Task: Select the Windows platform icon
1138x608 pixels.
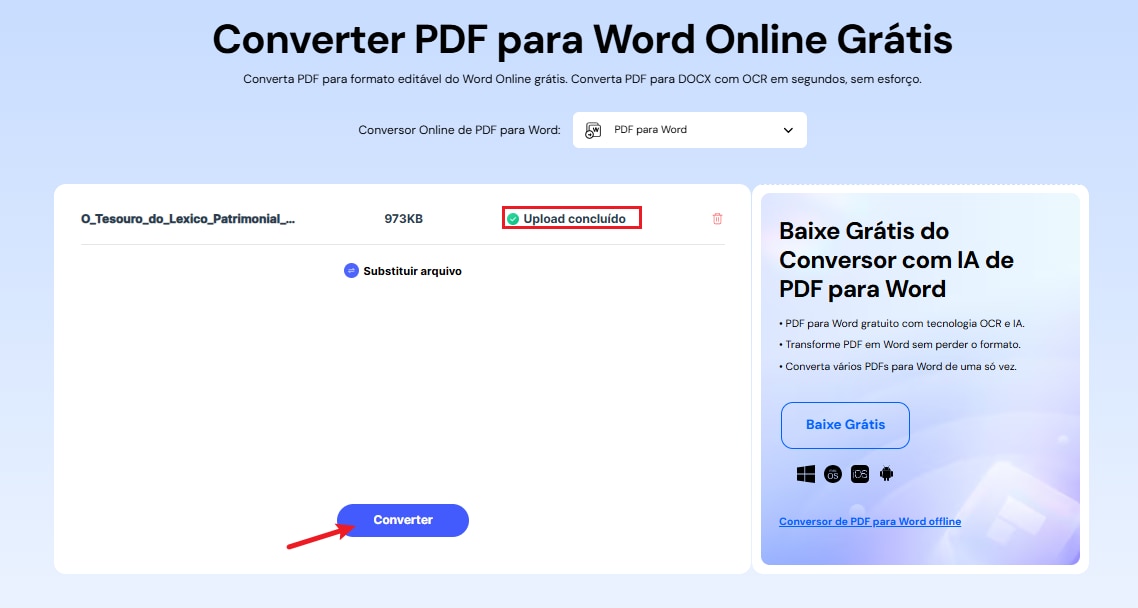Action: 806,474
